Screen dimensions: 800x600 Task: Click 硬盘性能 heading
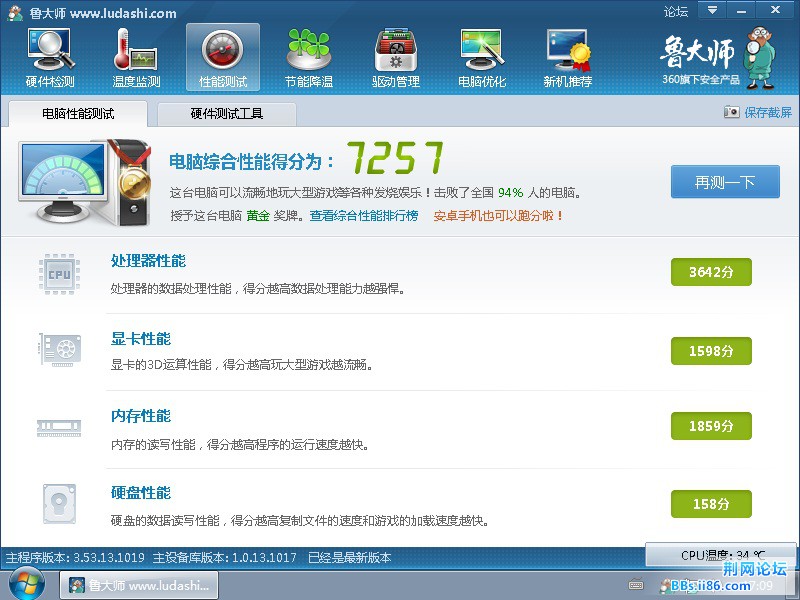click(141, 493)
